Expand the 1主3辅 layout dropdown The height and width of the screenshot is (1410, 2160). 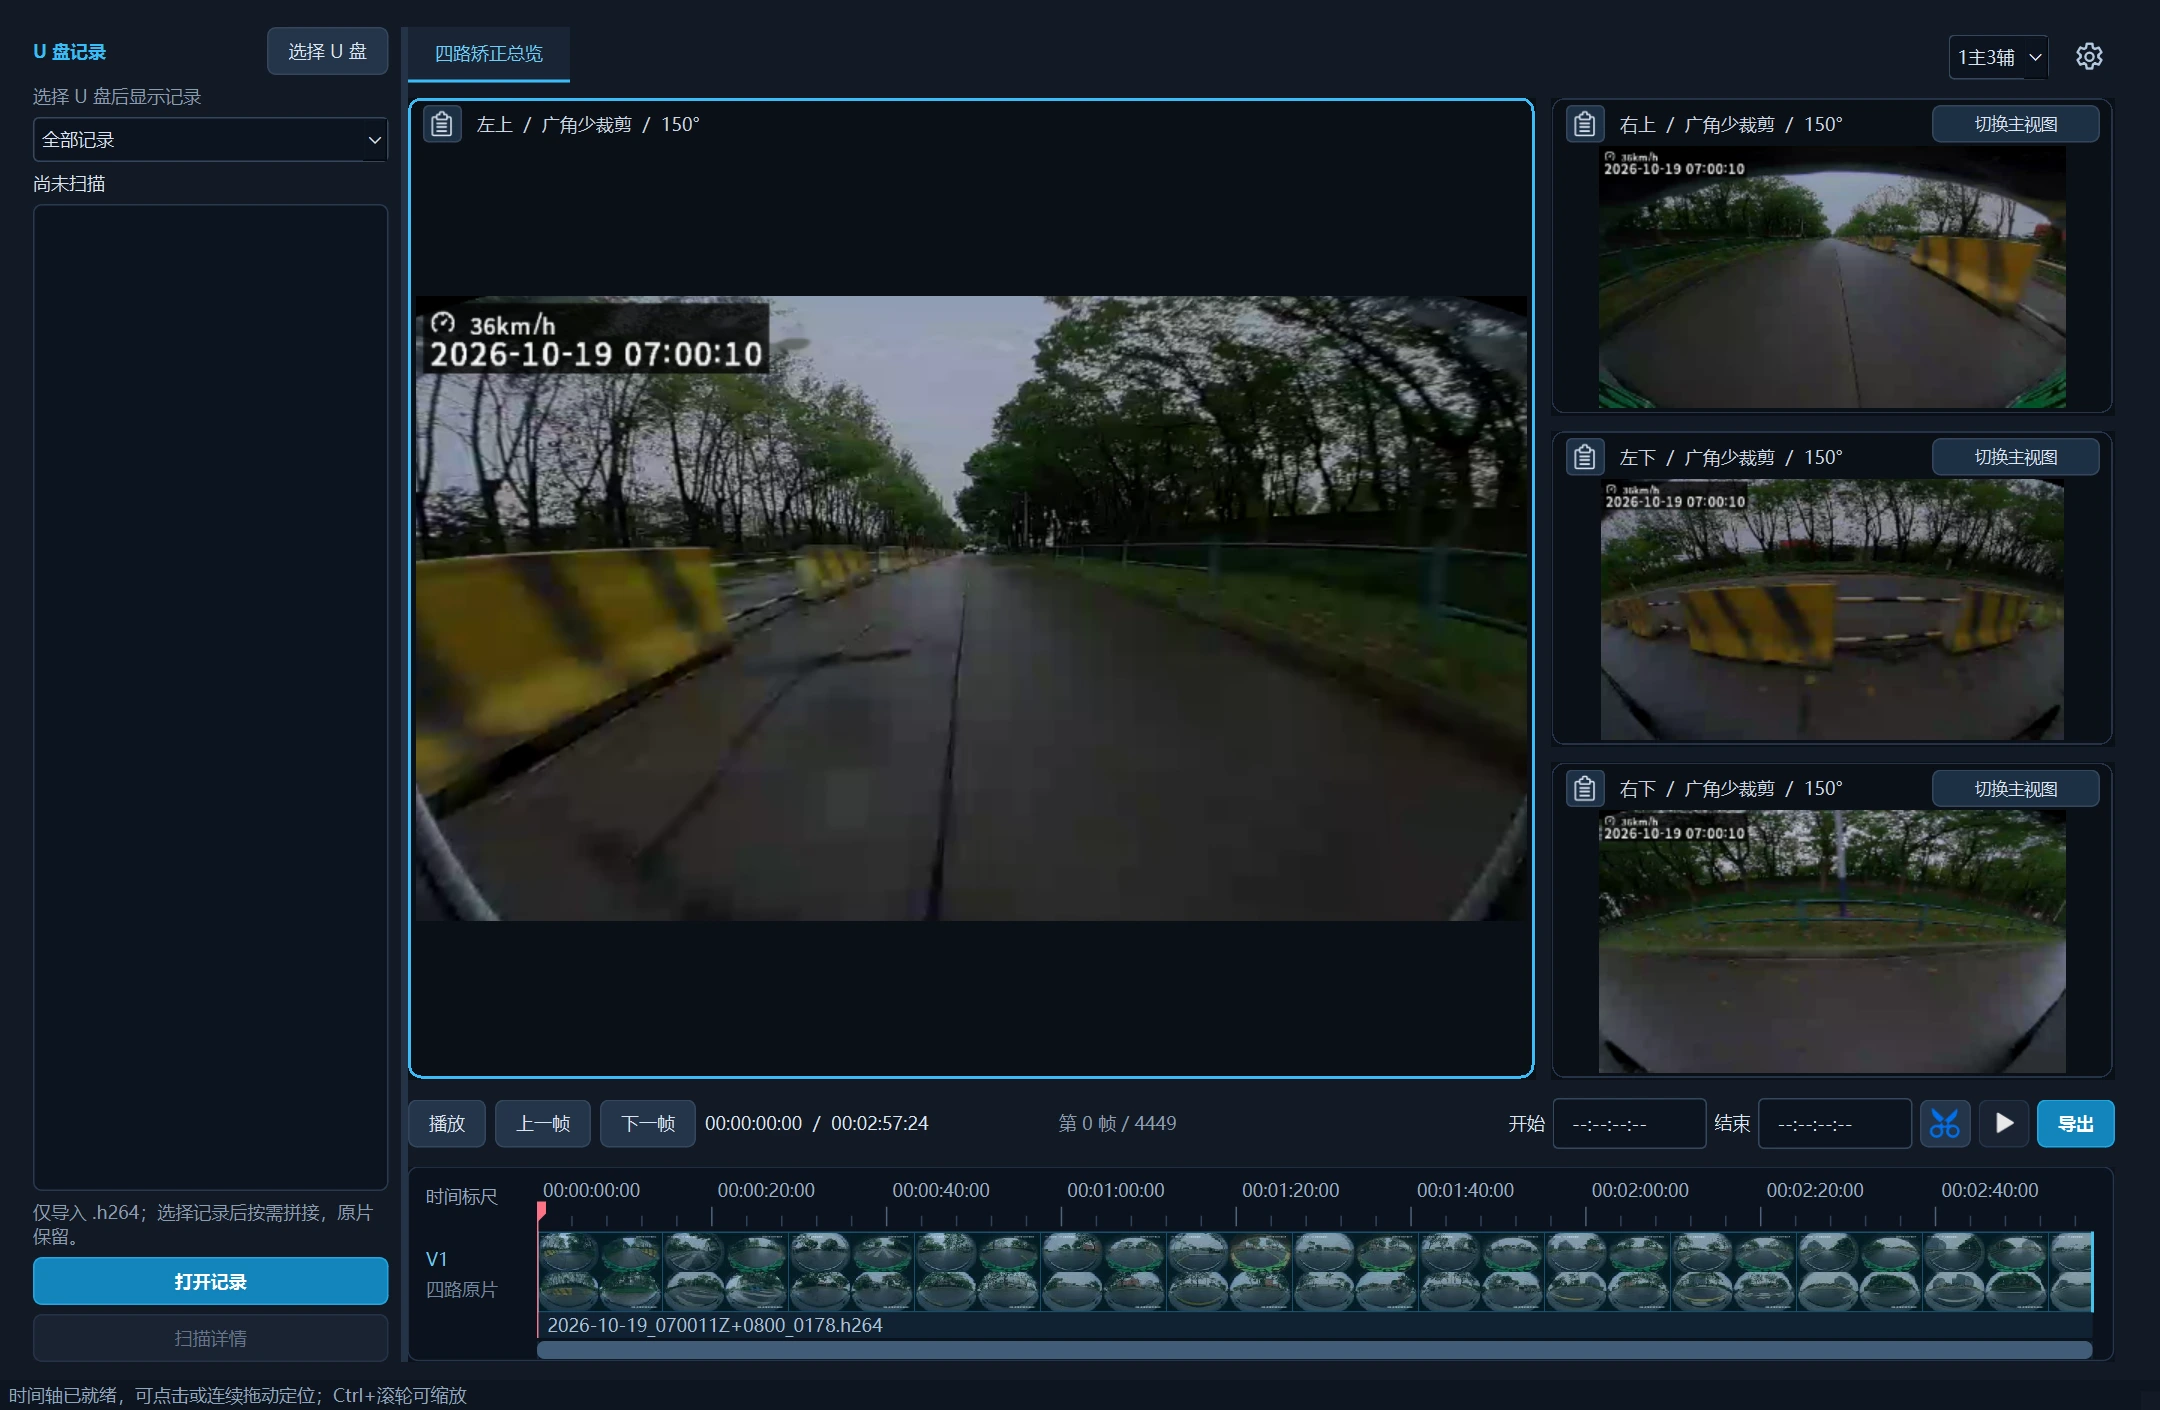[1998, 57]
